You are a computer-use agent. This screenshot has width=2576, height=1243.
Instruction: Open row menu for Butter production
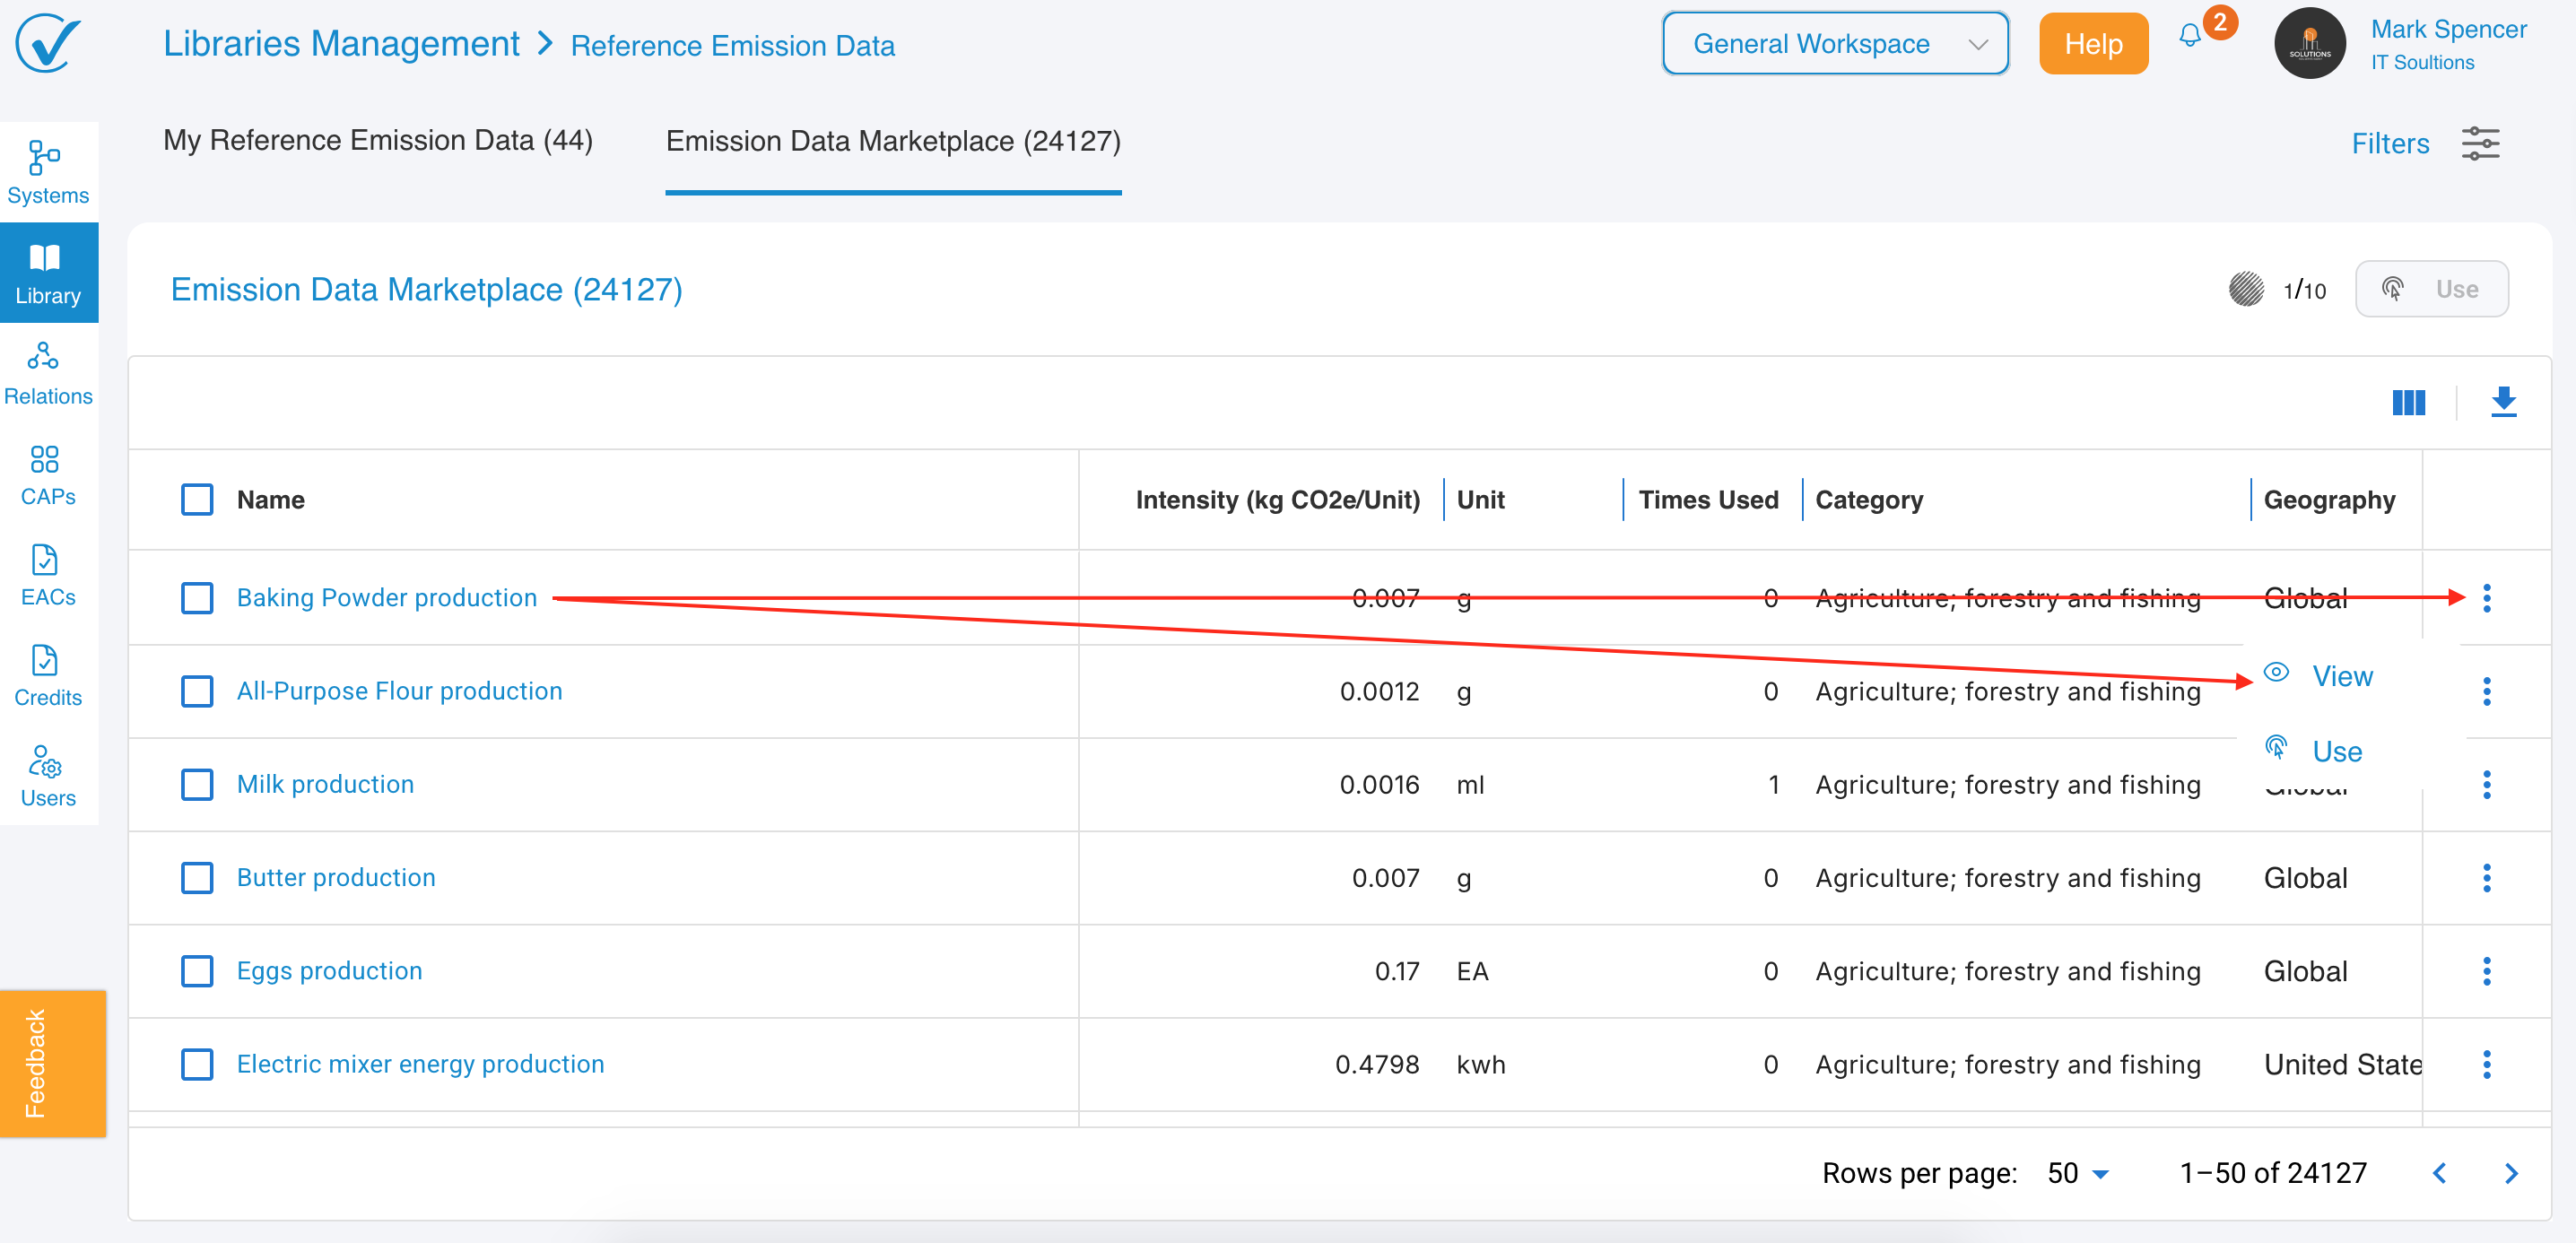2486,878
